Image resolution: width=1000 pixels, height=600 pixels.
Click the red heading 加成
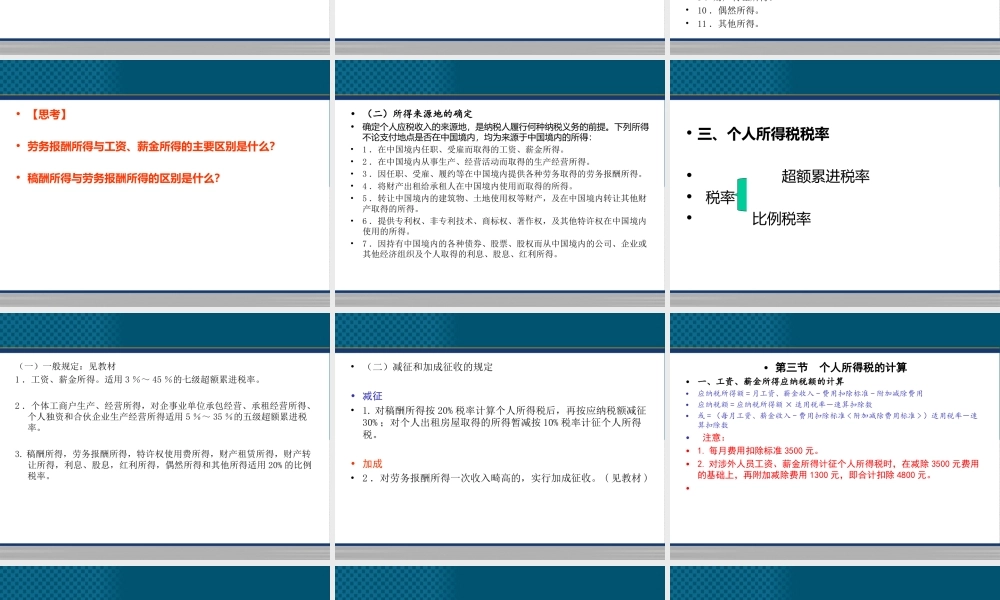pyautogui.click(x=371, y=463)
